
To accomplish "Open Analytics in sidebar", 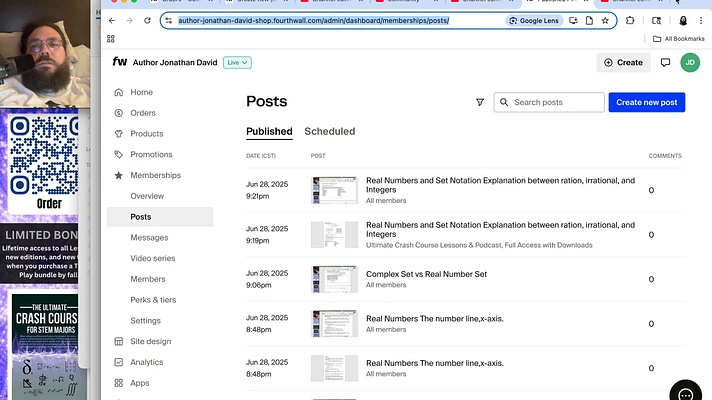I will [146, 362].
